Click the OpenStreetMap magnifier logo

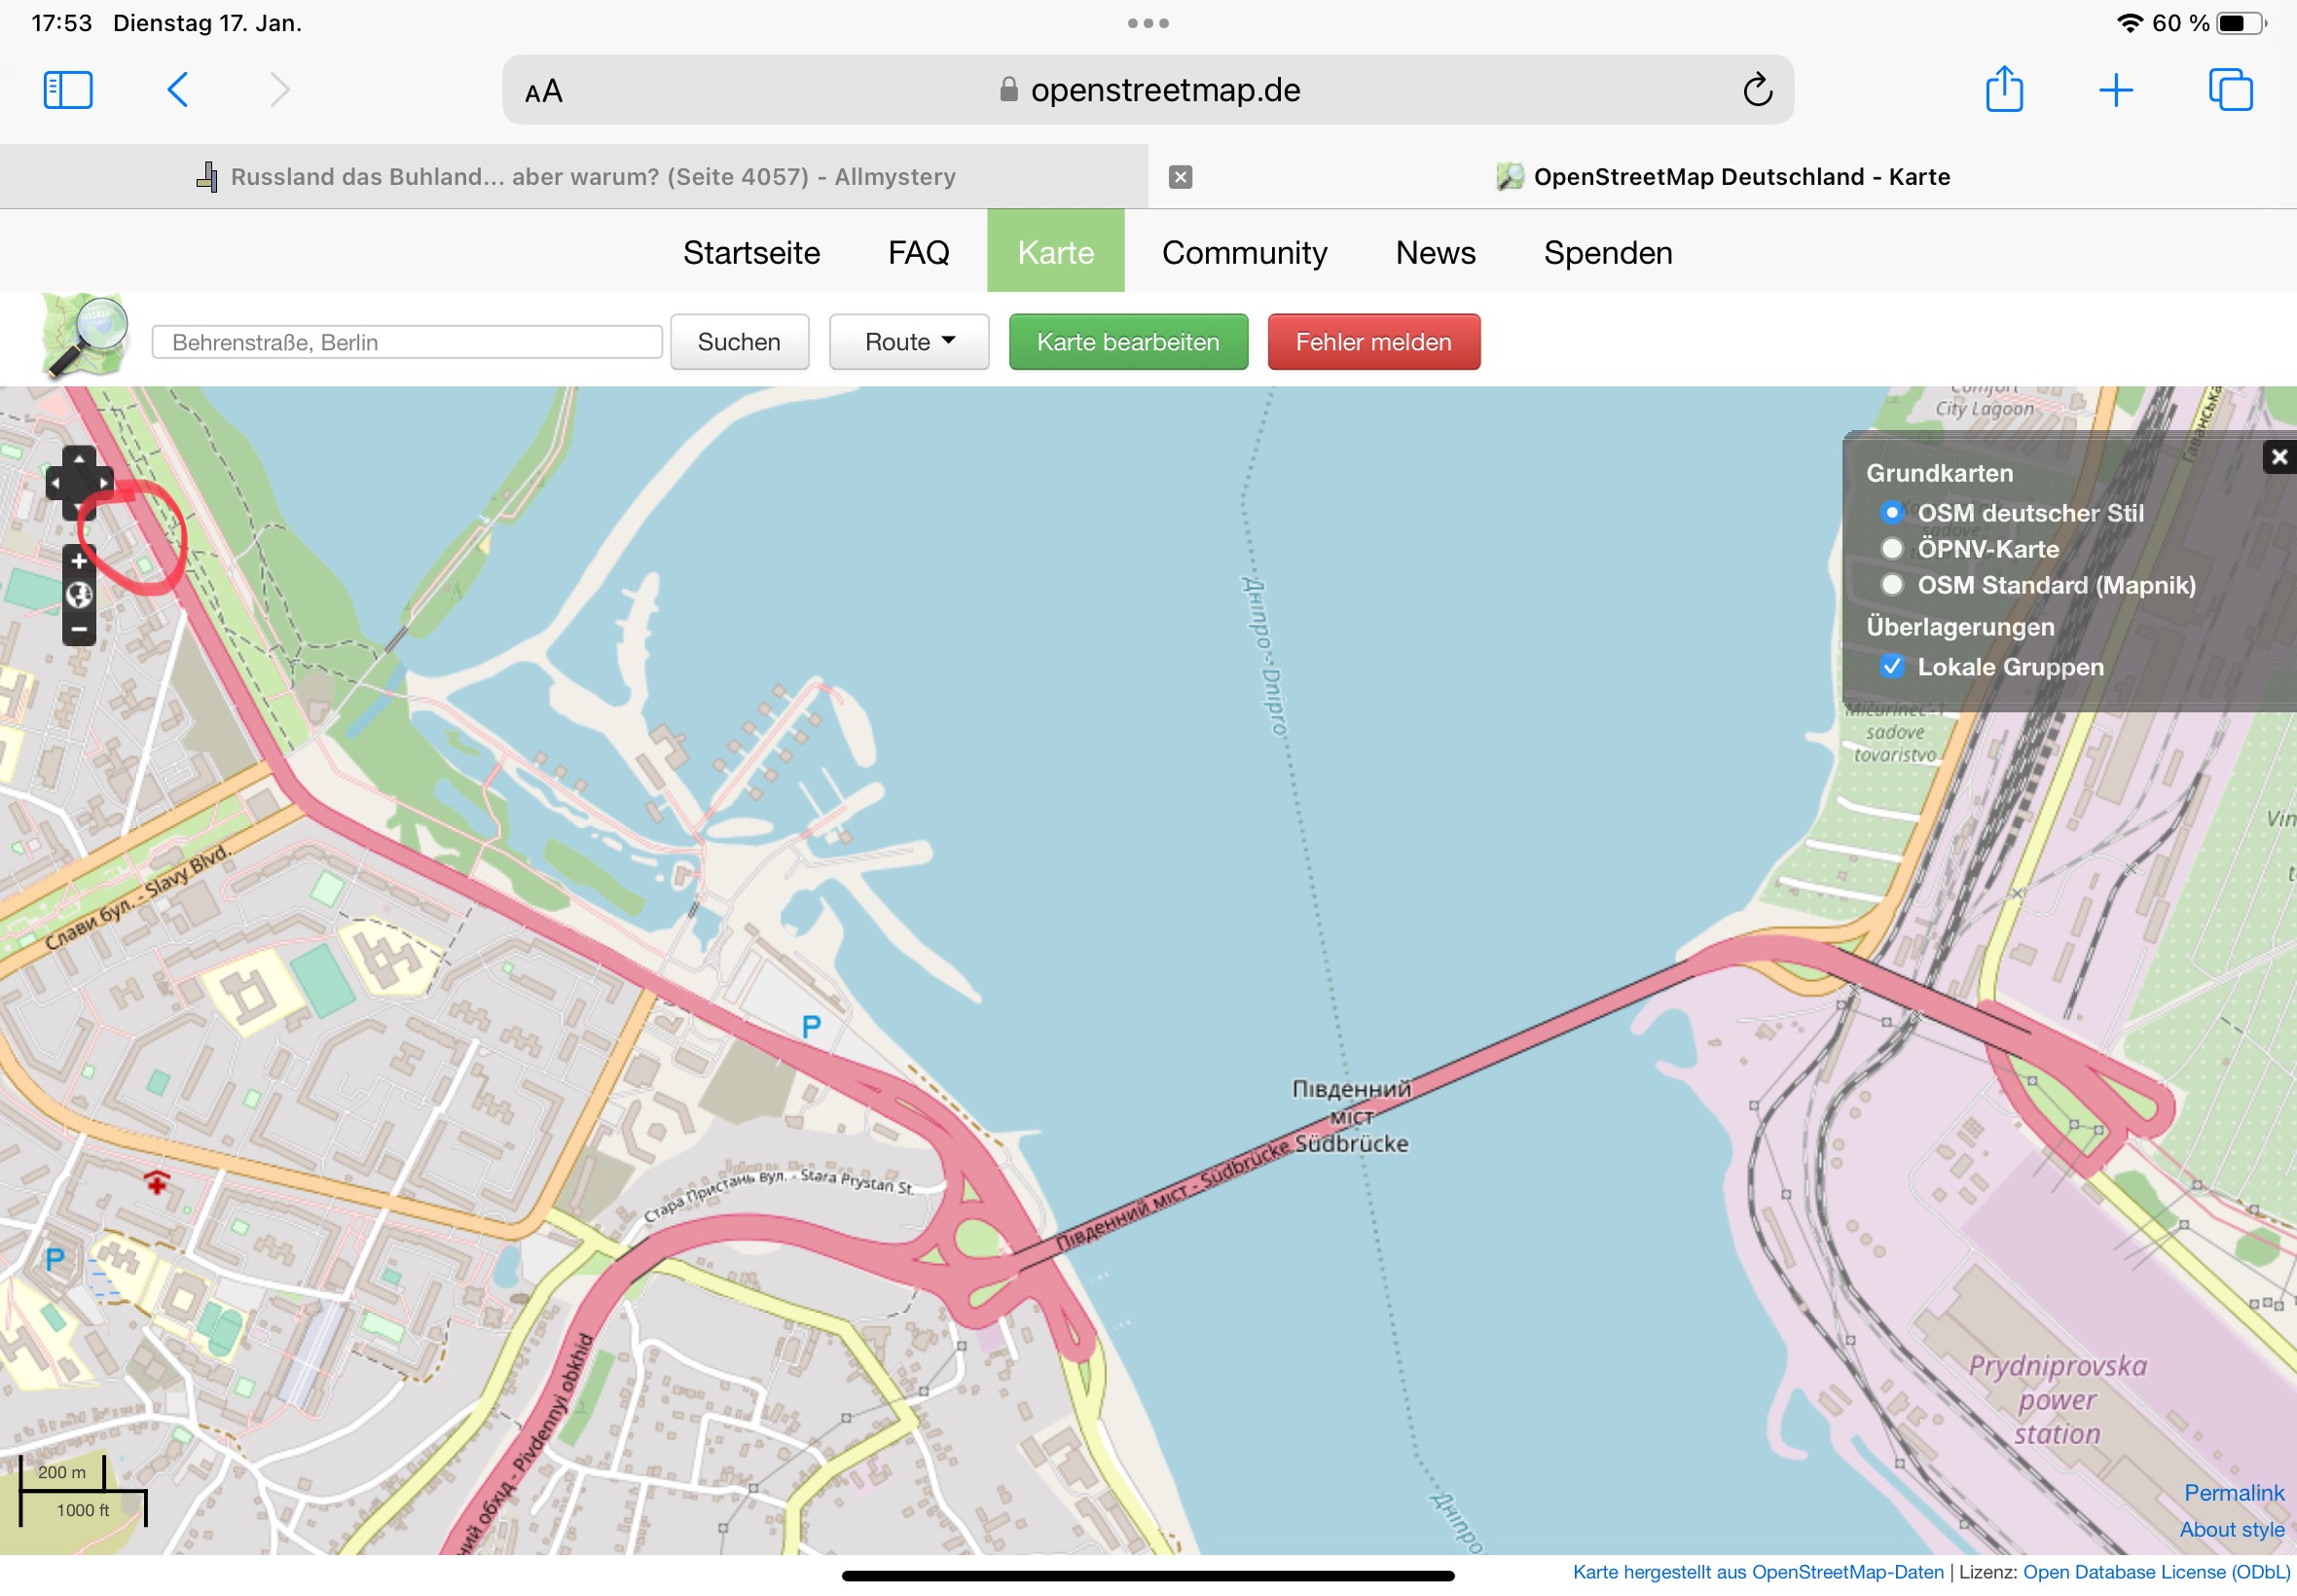pyautogui.click(x=84, y=335)
